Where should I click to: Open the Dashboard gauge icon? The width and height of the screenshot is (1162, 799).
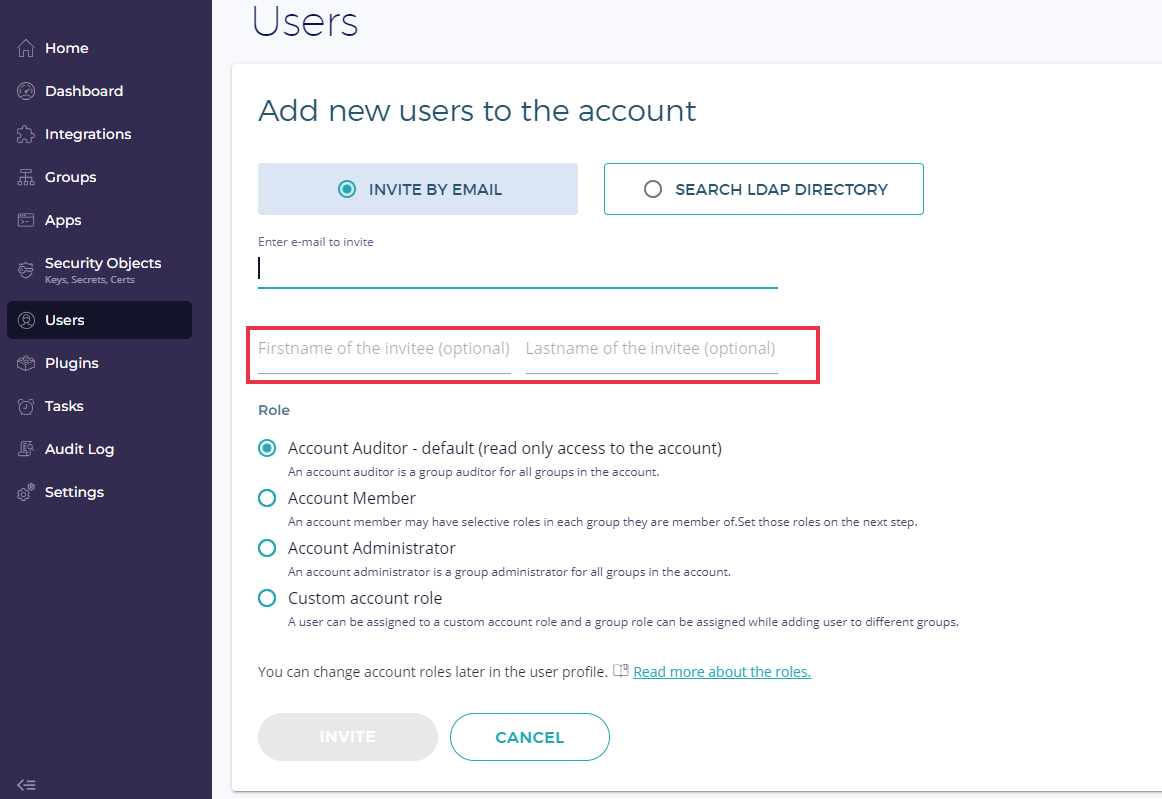coord(26,91)
